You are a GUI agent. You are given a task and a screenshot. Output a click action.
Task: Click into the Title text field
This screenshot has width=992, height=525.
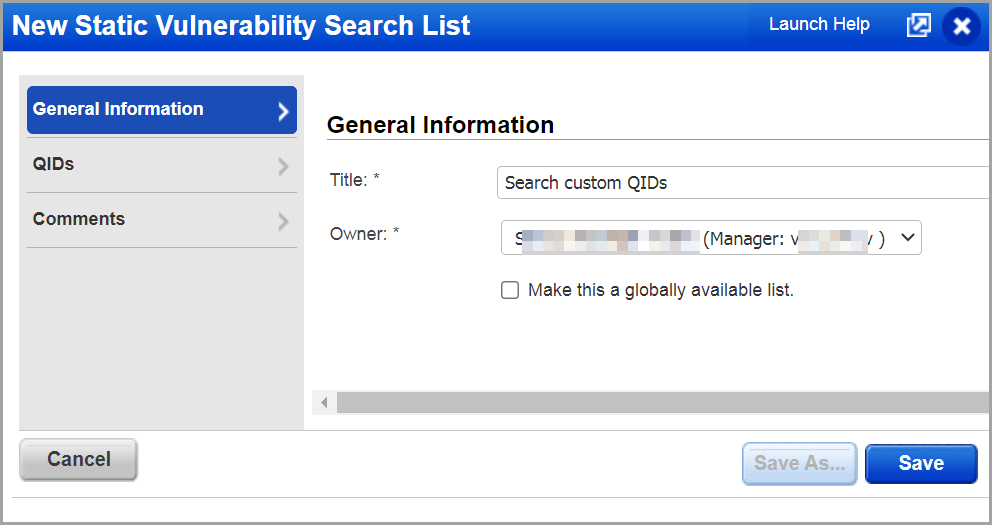pos(740,183)
